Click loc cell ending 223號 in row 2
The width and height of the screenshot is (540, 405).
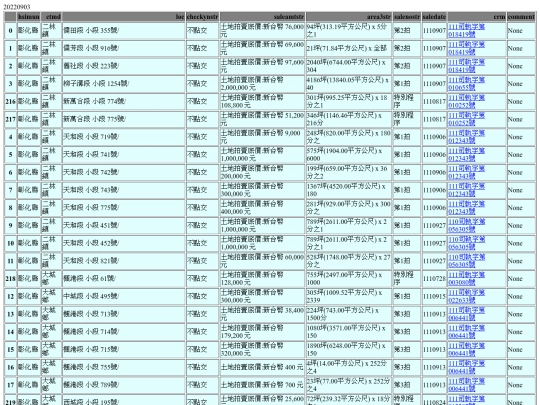click(x=124, y=66)
